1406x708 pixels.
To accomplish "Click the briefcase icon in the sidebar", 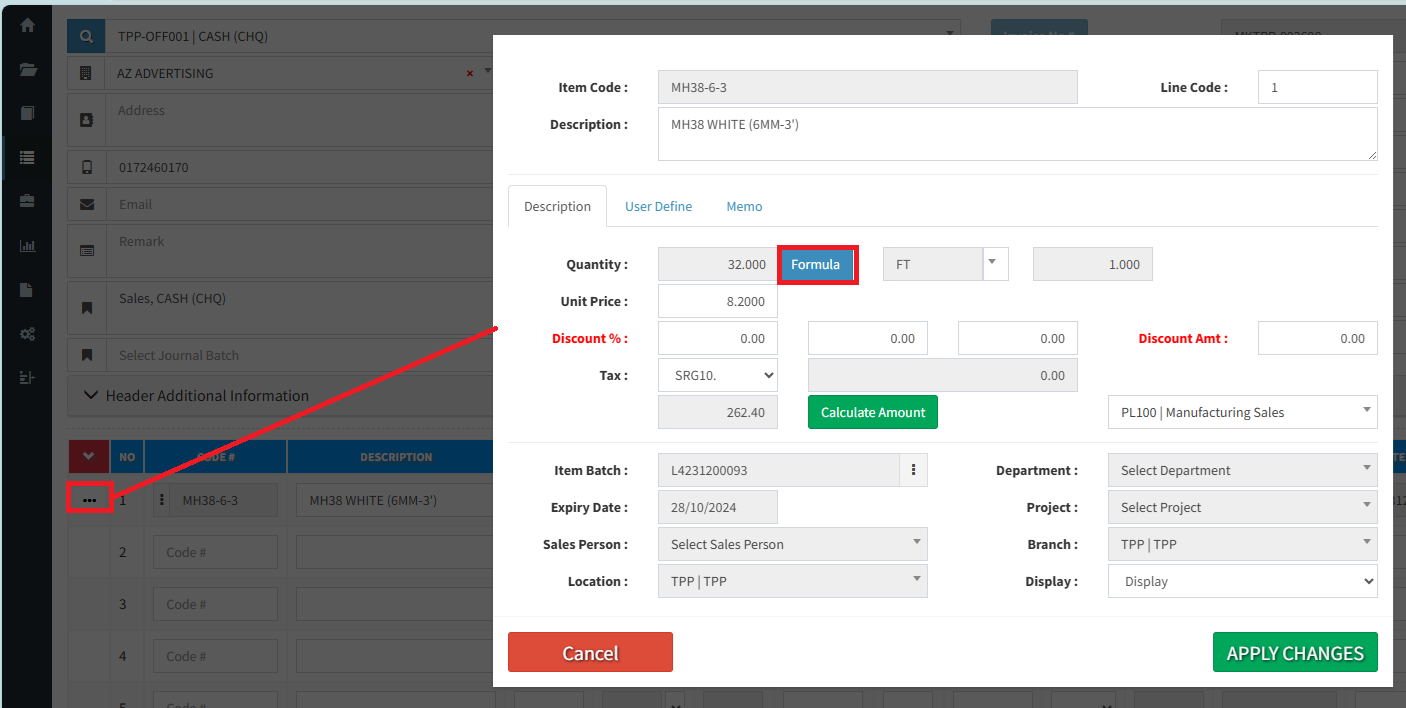I will tap(27, 201).
